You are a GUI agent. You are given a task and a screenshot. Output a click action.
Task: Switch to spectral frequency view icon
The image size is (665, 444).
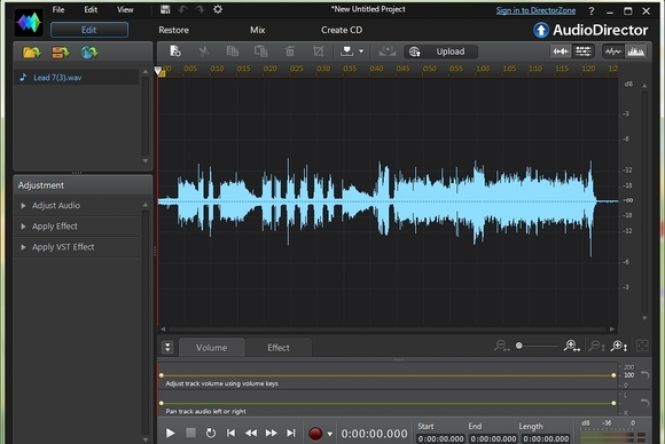point(636,52)
